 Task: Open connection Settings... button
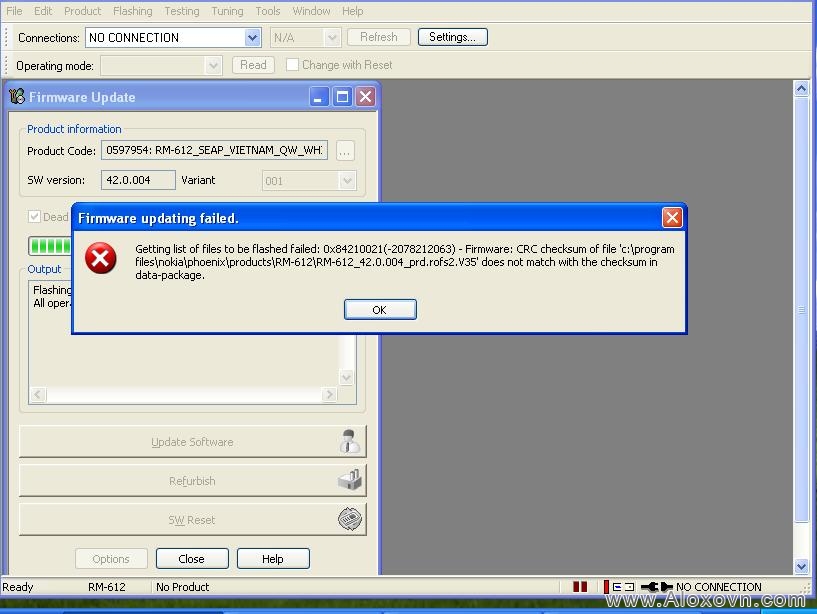tap(452, 37)
